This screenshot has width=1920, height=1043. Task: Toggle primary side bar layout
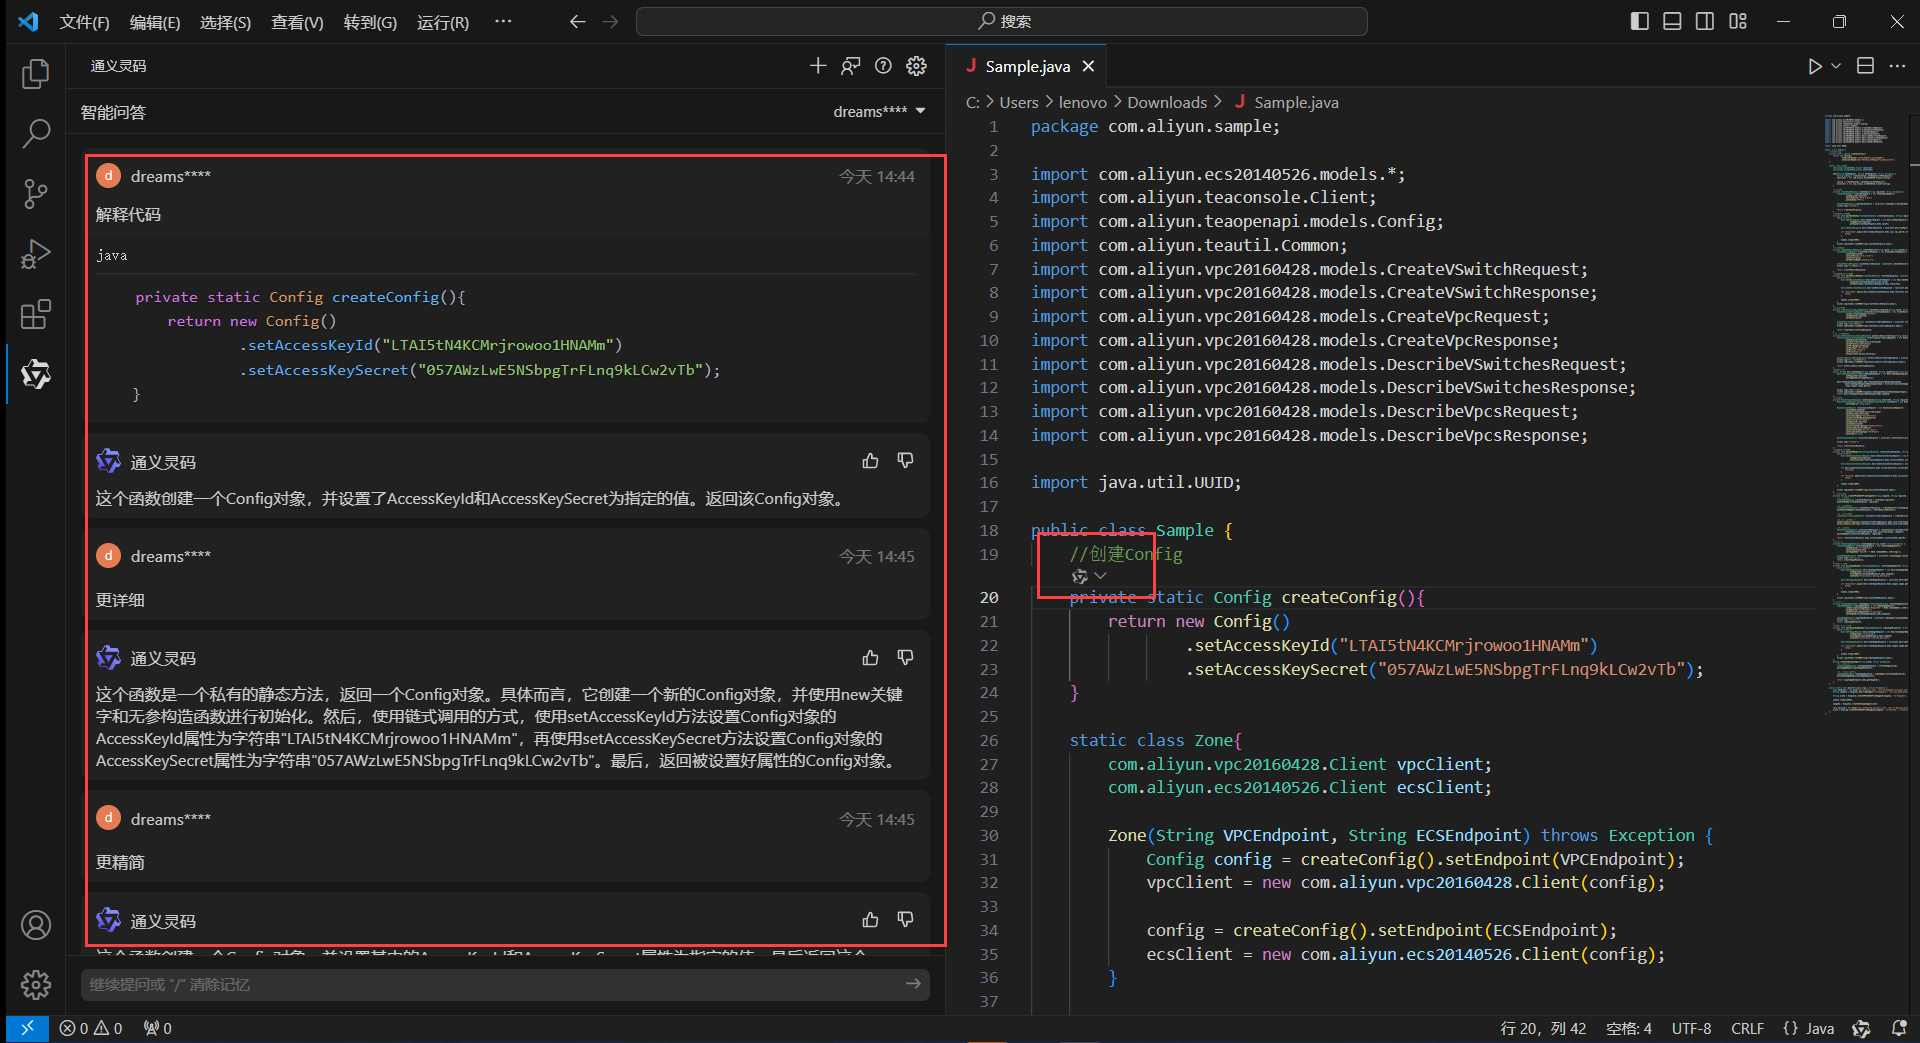point(1639,22)
